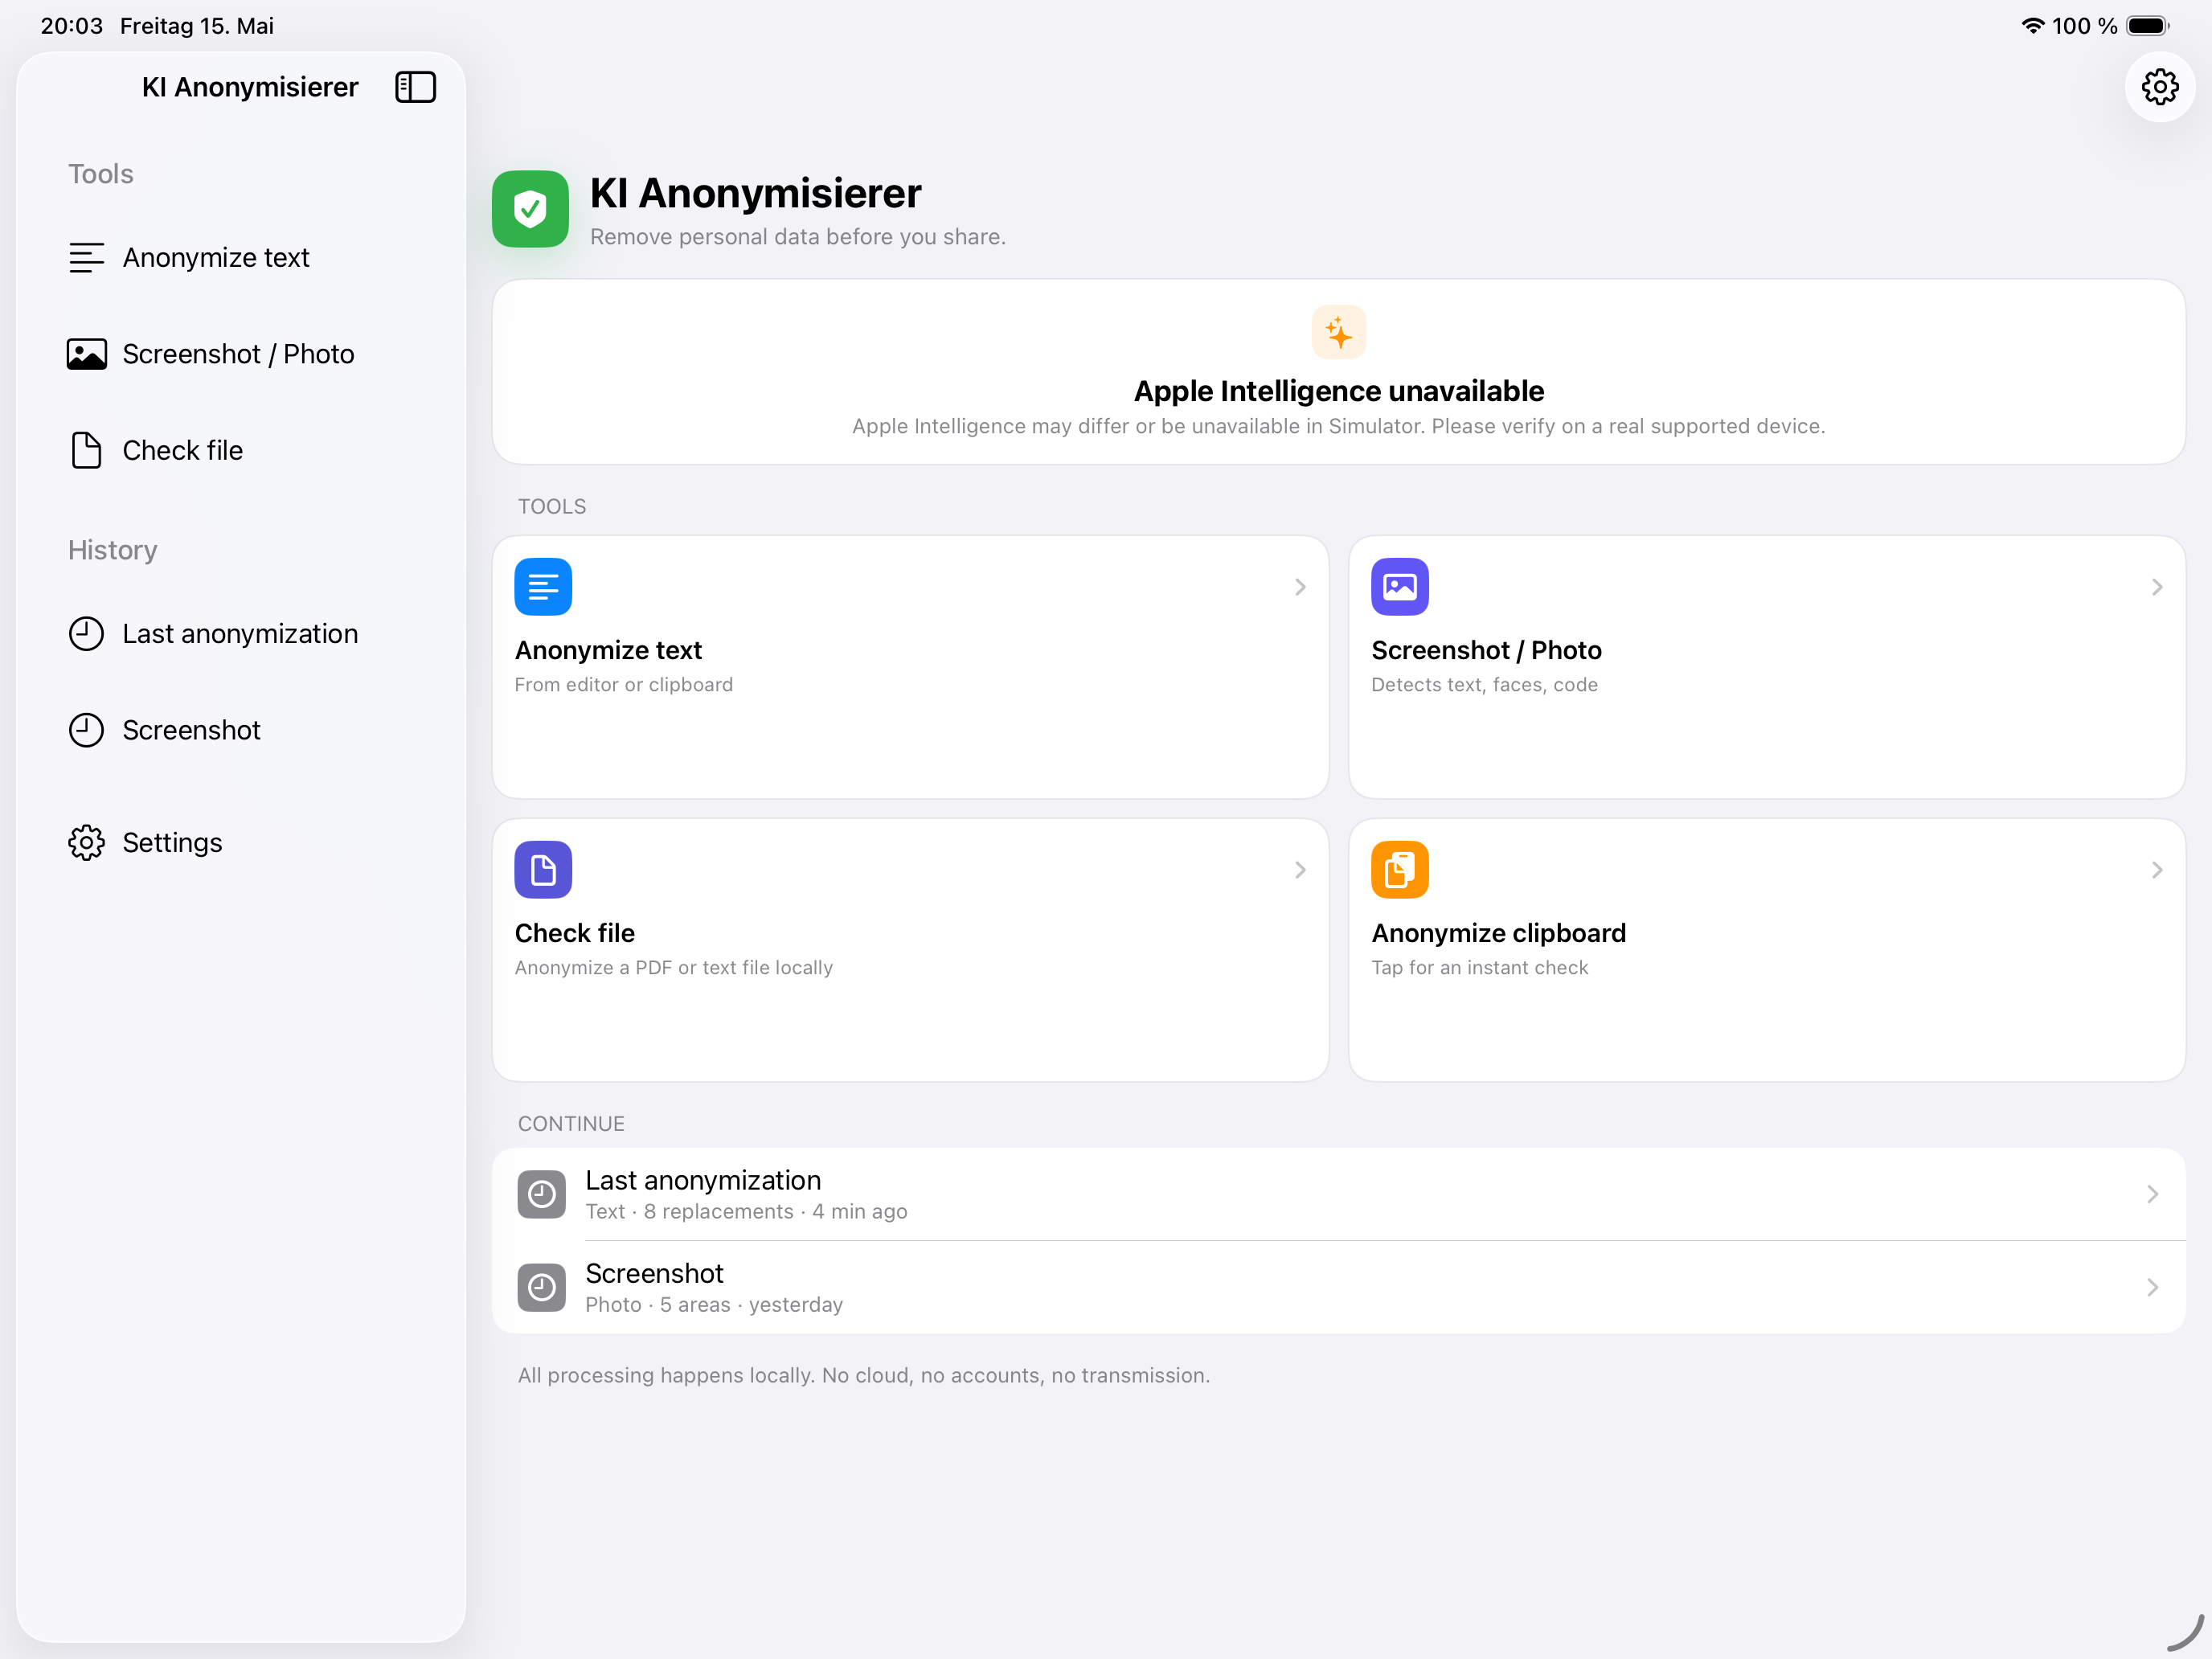Screen dimensions: 2212x1659
Task: Tap the Apple Intelligence unavailable banner
Action: point(1338,372)
